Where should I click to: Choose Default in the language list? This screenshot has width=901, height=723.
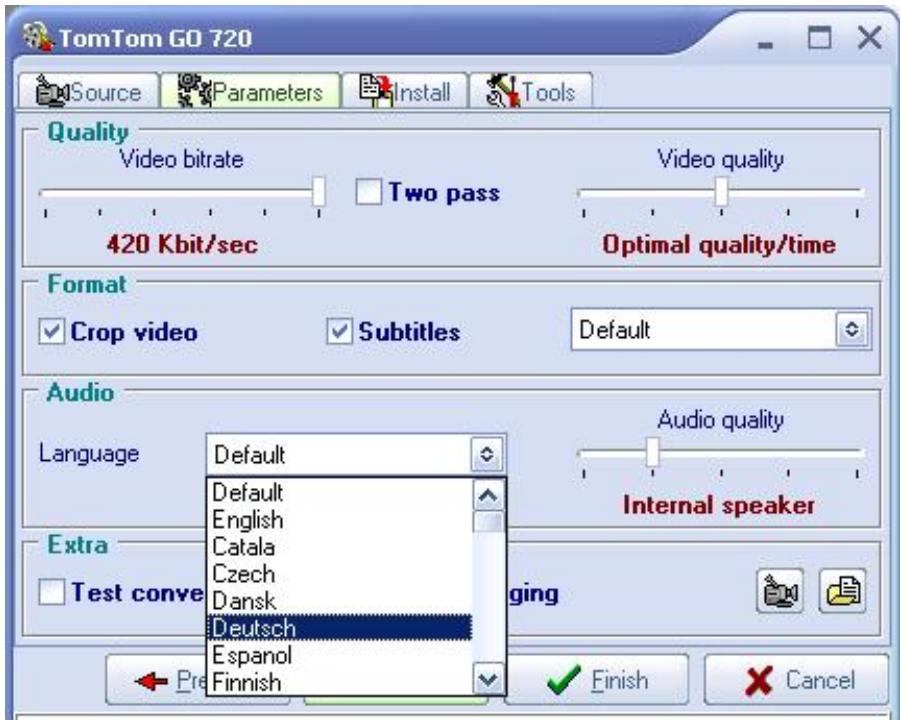click(339, 493)
